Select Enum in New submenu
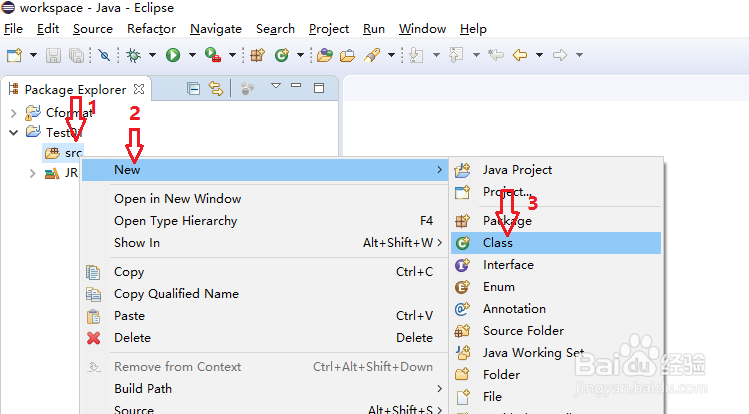 (x=556, y=287)
